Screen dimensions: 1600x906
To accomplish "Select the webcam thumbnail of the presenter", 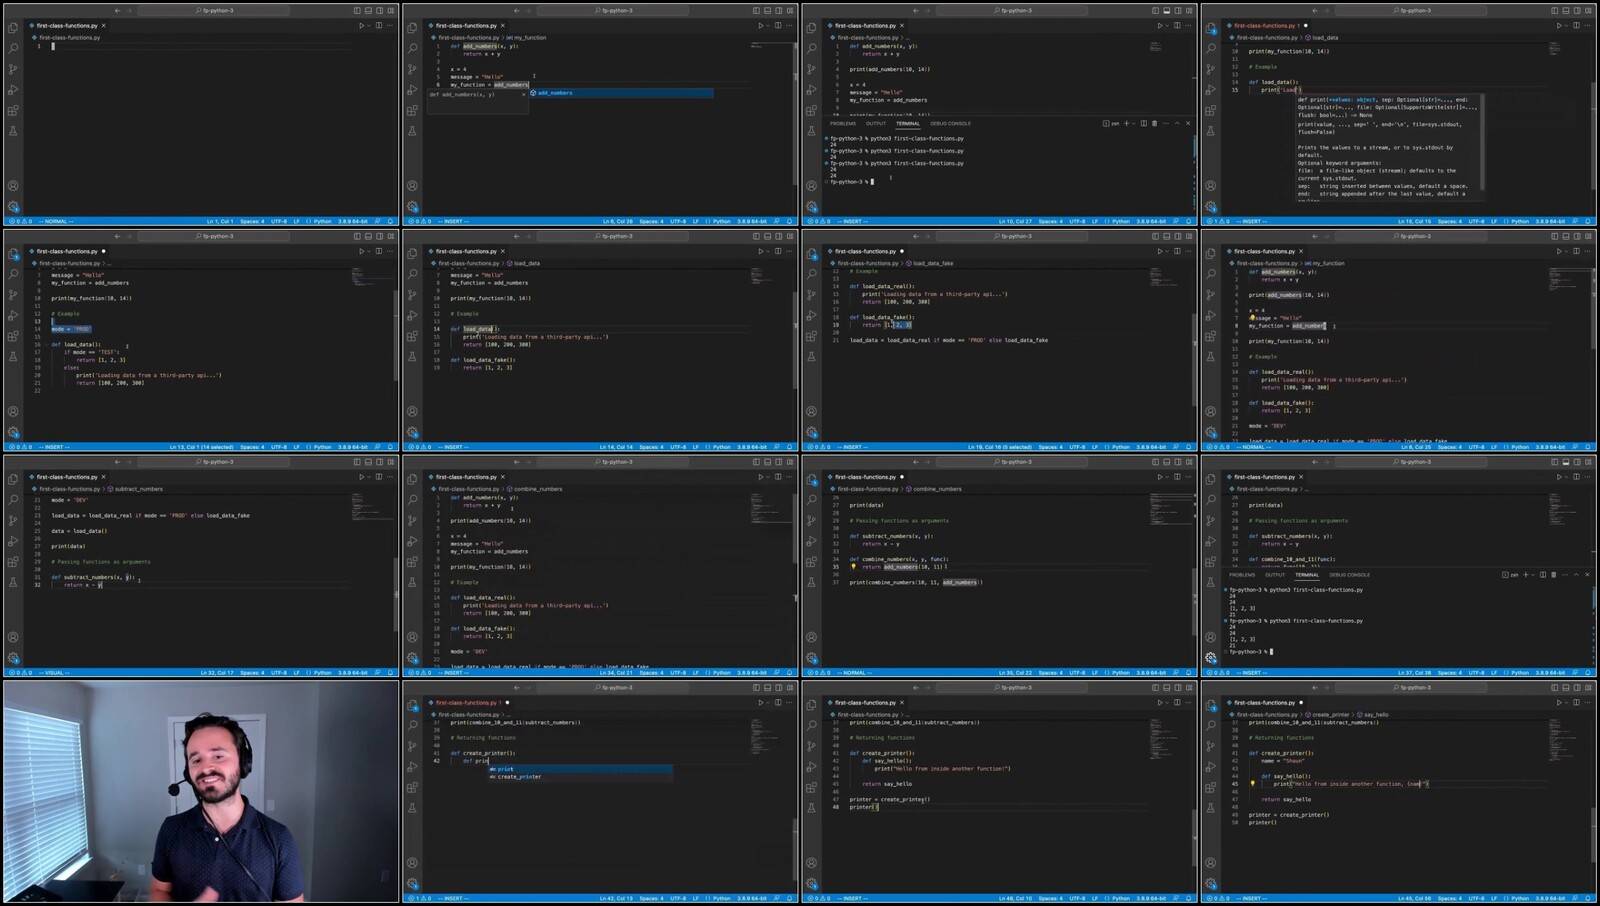I will (x=201, y=791).
